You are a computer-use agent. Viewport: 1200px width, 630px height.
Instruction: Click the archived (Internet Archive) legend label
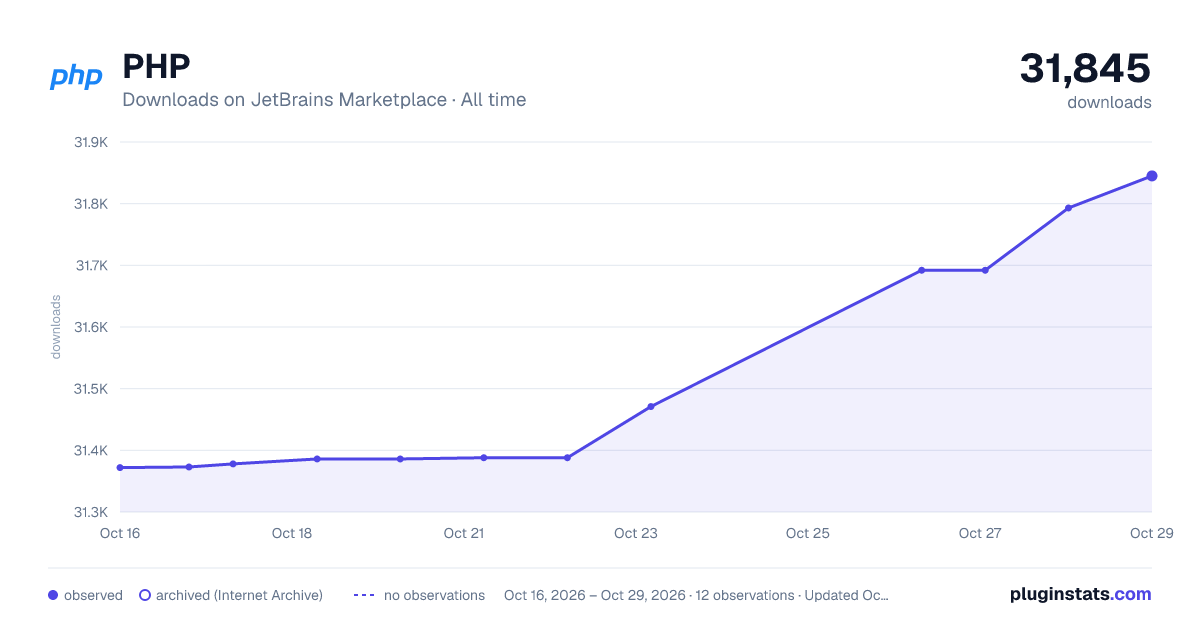pyautogui.click(x=239, y=595)
